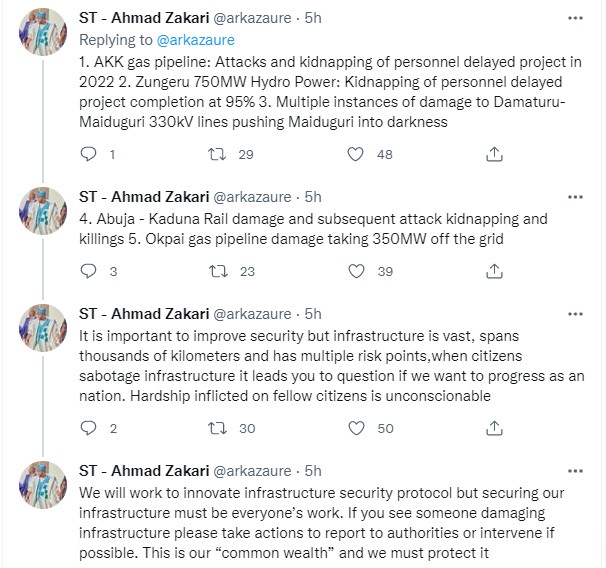Screen dimensions: 606x568
Task: Like the Abuja-Kaduna Rail damage tweet
Action: tap(355, 270)
